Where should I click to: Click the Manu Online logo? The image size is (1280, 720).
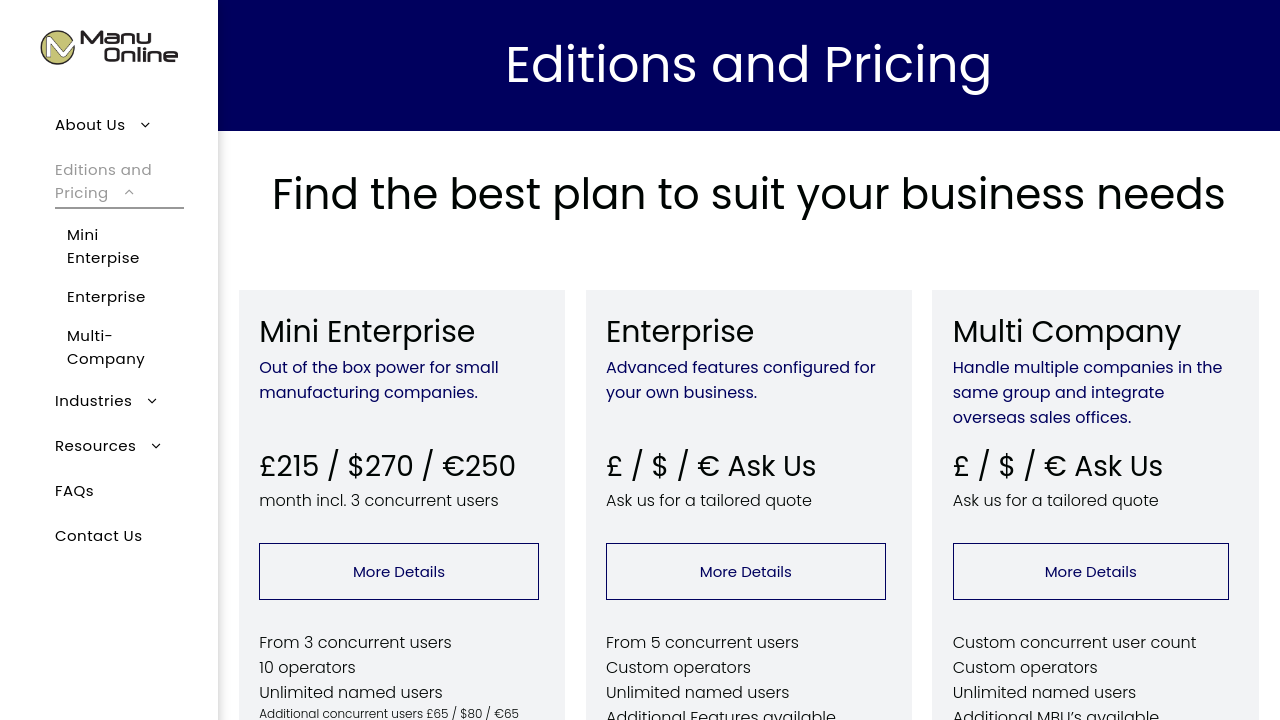point(109,47)
